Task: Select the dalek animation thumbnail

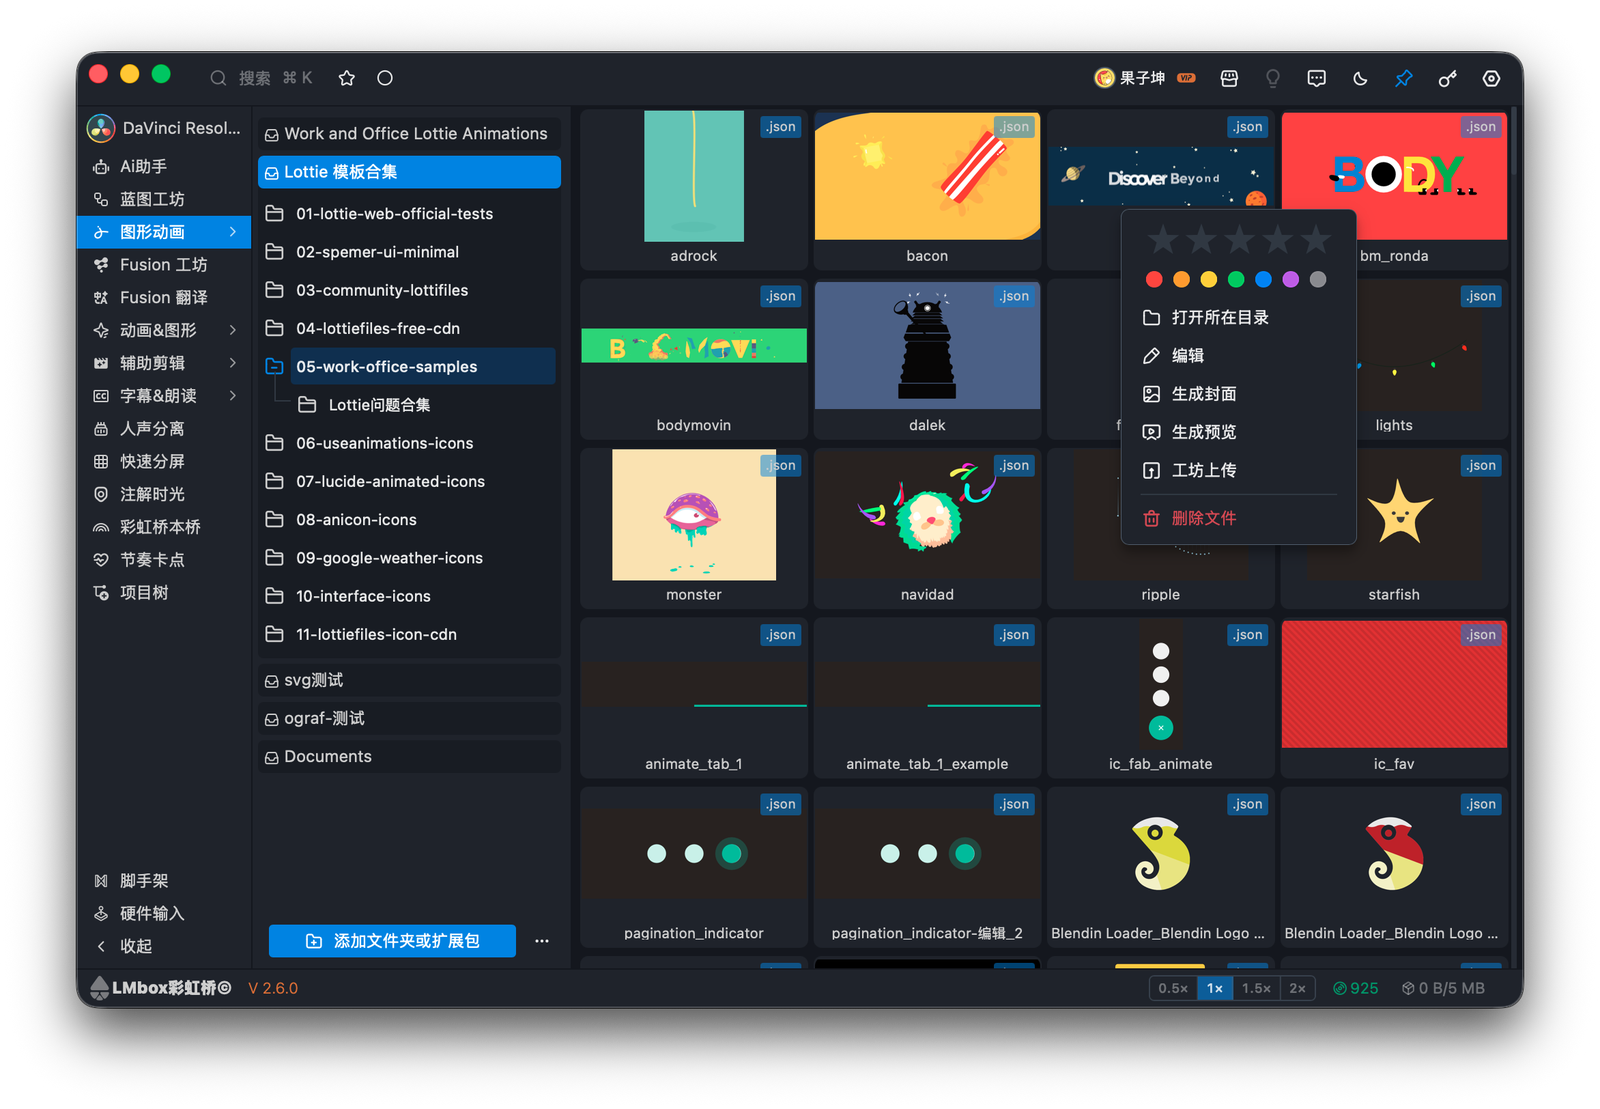Action: click(x=927, y=345)
